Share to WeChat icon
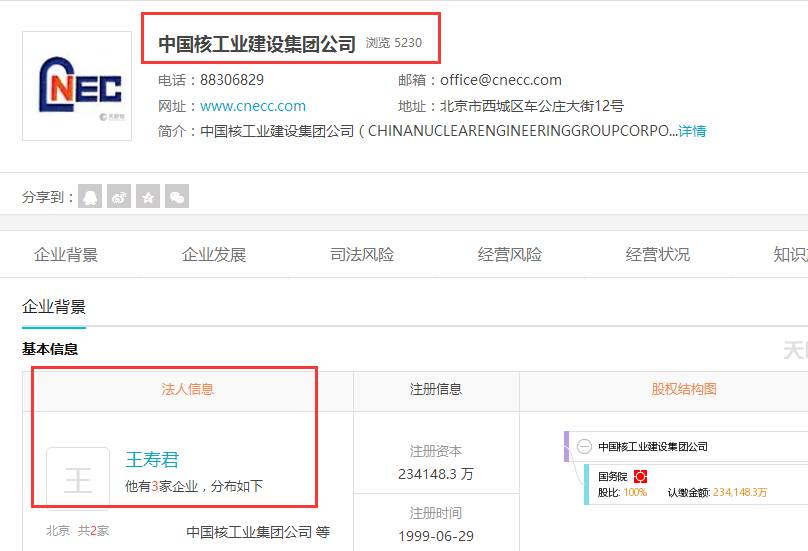This screenshot has width=808, height=551. pyautogui.click(x=177, y=196)
